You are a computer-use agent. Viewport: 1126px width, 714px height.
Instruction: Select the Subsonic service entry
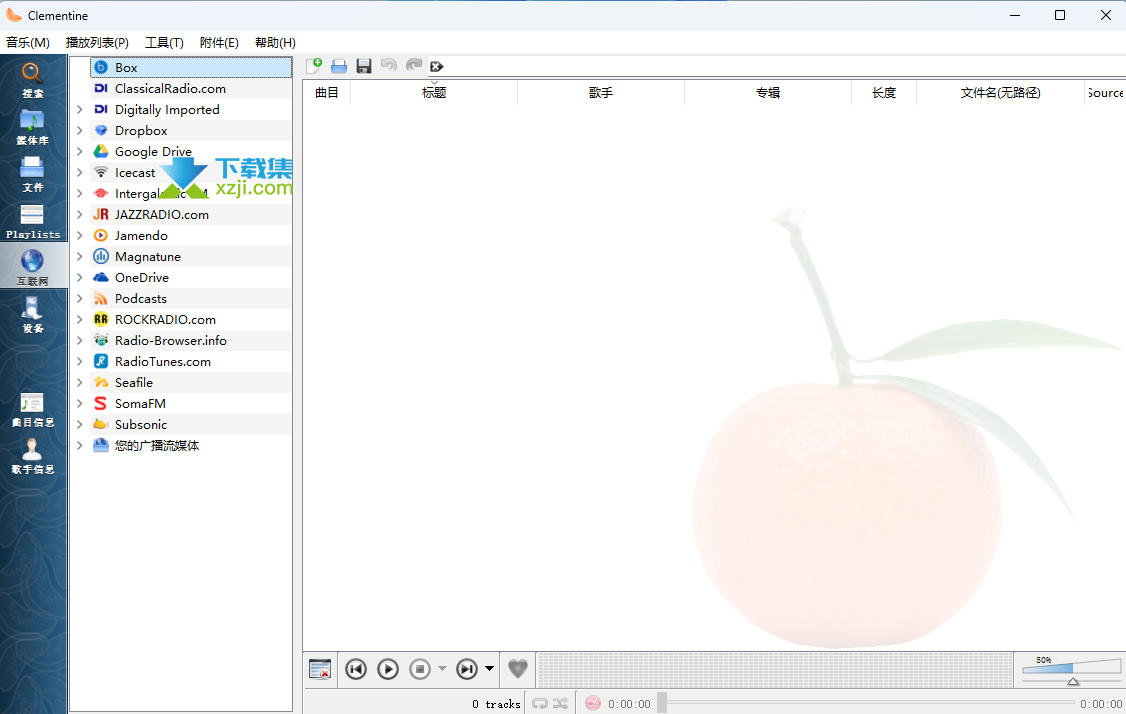(191, 425)
